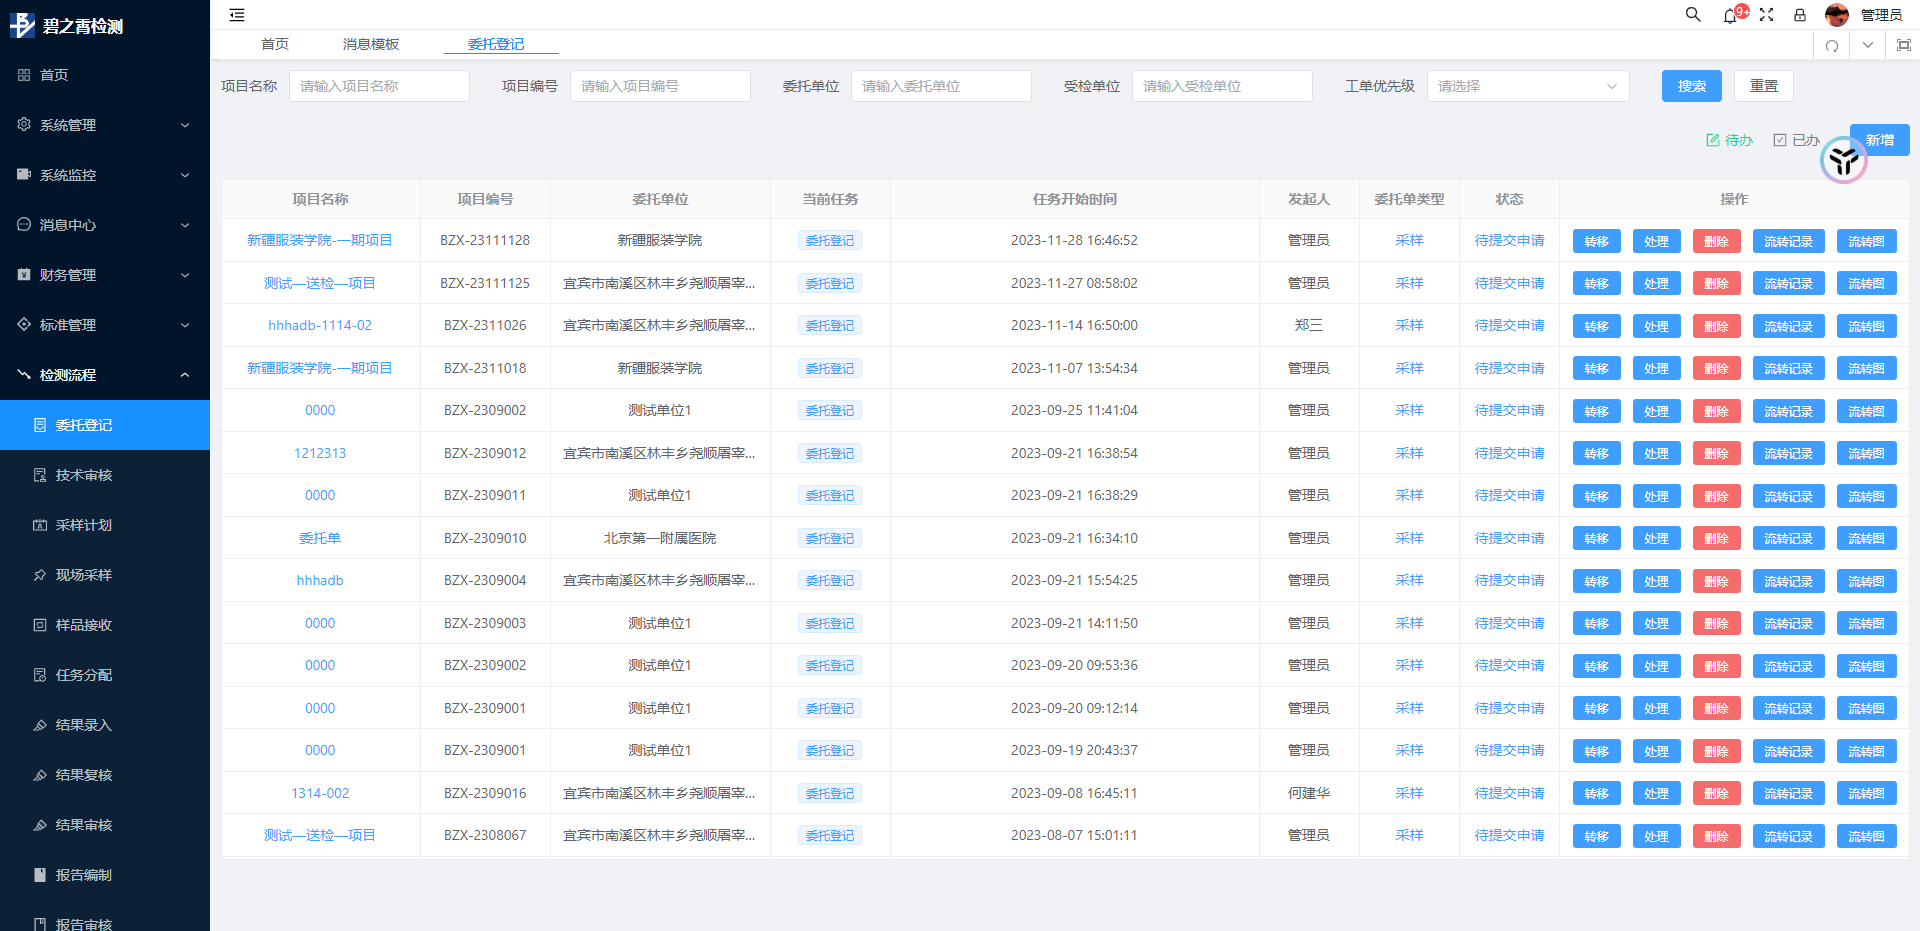
Task: Open project link 委托单
Action: [x=320, y=538]
